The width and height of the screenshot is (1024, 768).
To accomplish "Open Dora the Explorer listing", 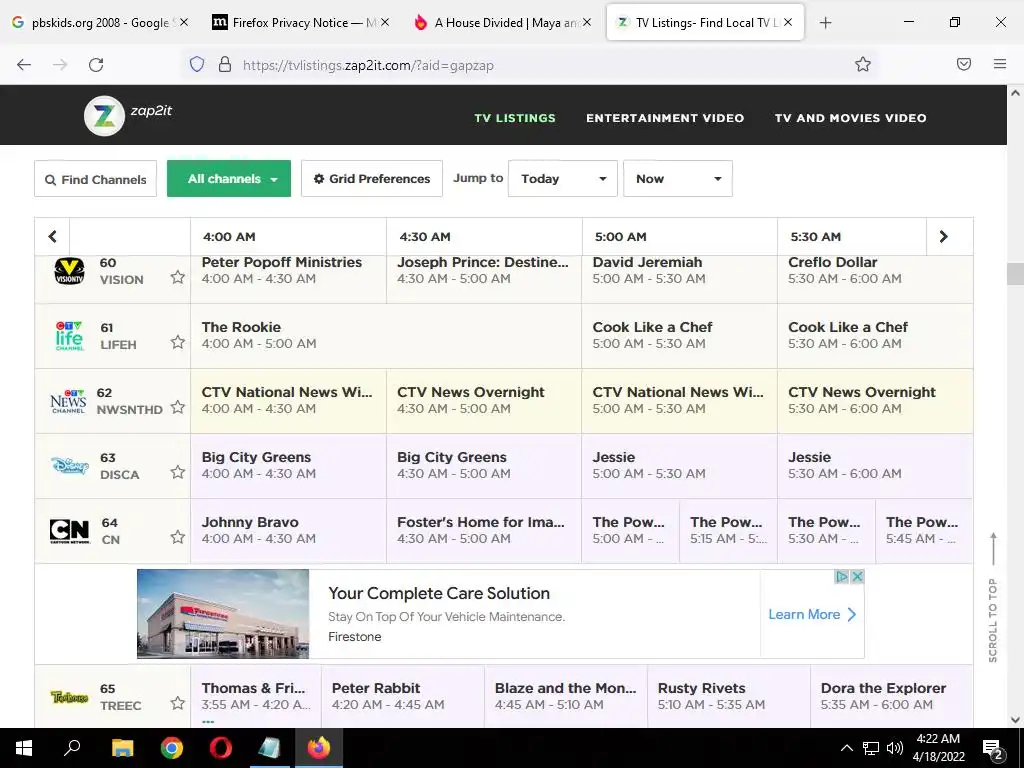I will 891,696.
